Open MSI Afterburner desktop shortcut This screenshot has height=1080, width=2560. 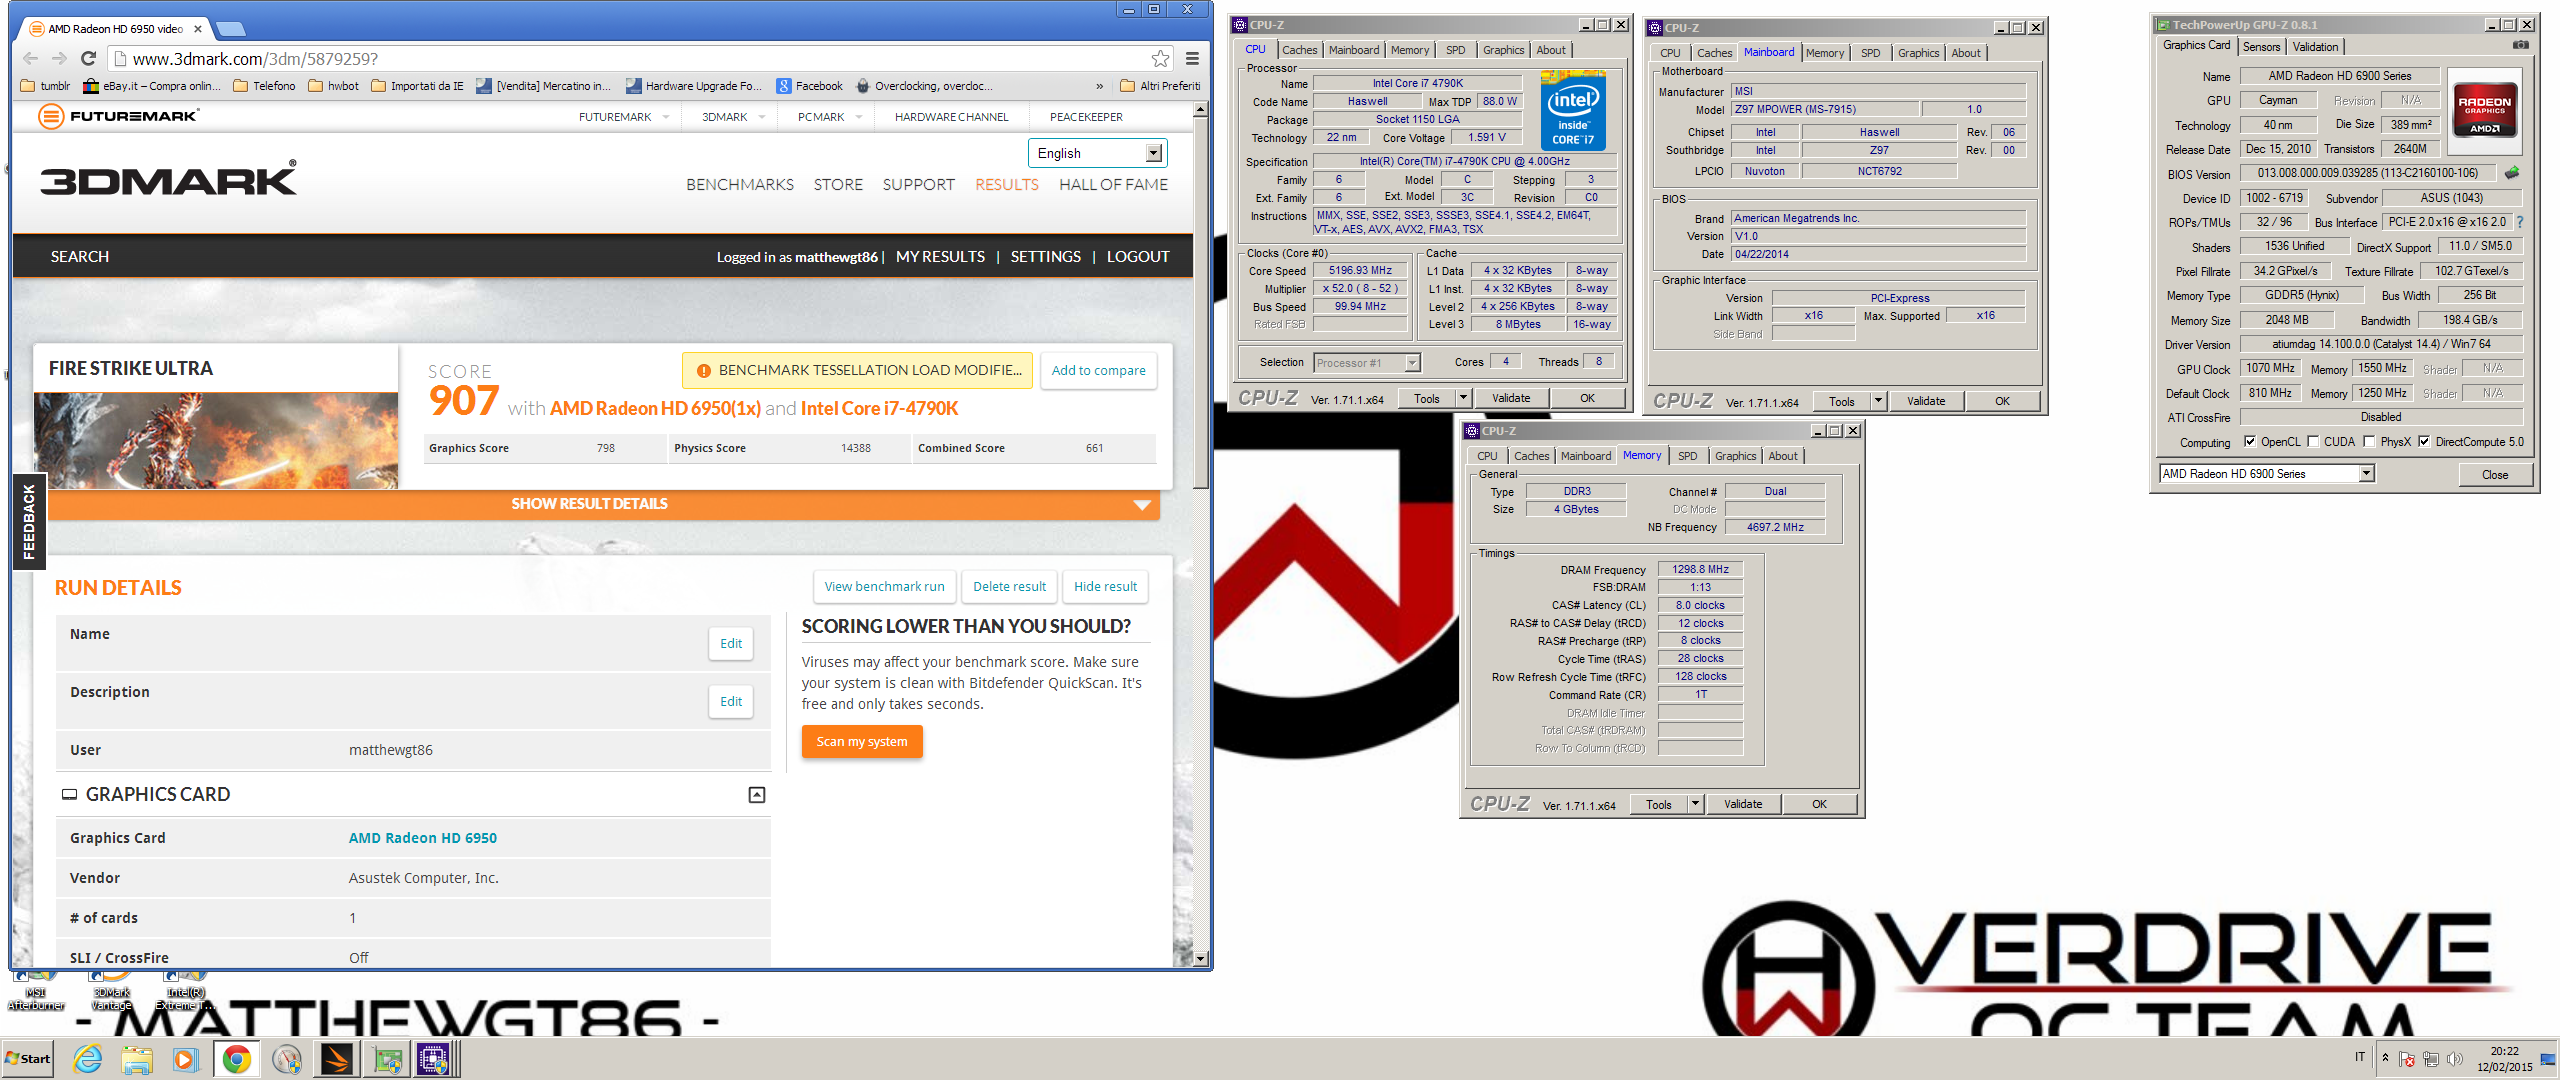click(36, 990)
